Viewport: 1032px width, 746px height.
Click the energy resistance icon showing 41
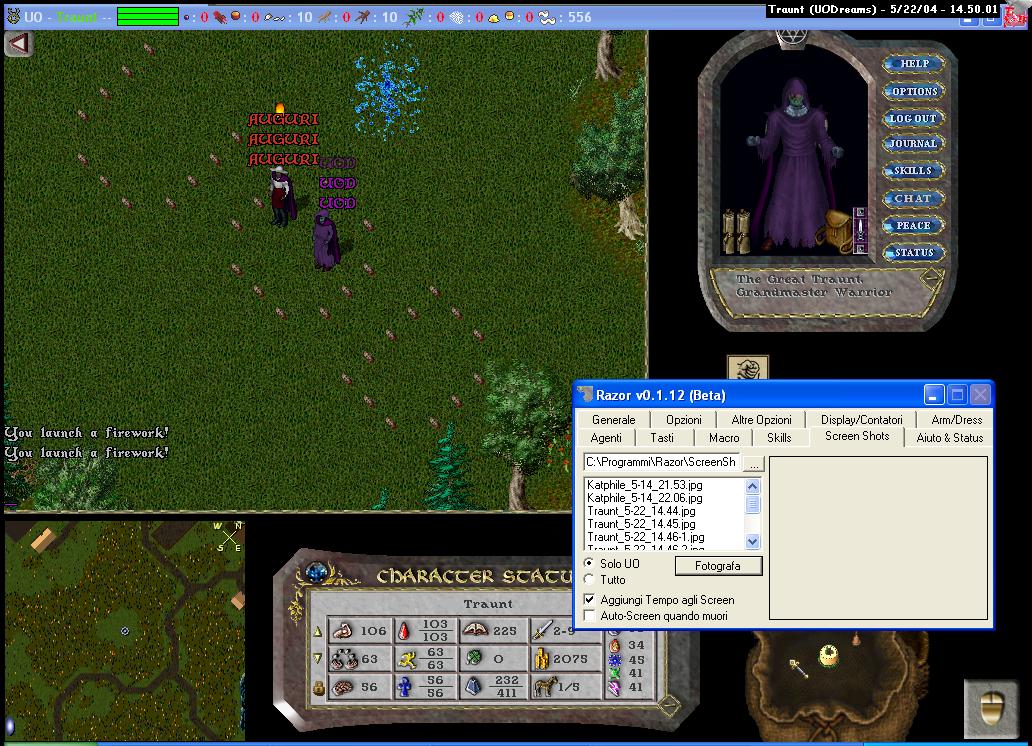coord(615,688)
